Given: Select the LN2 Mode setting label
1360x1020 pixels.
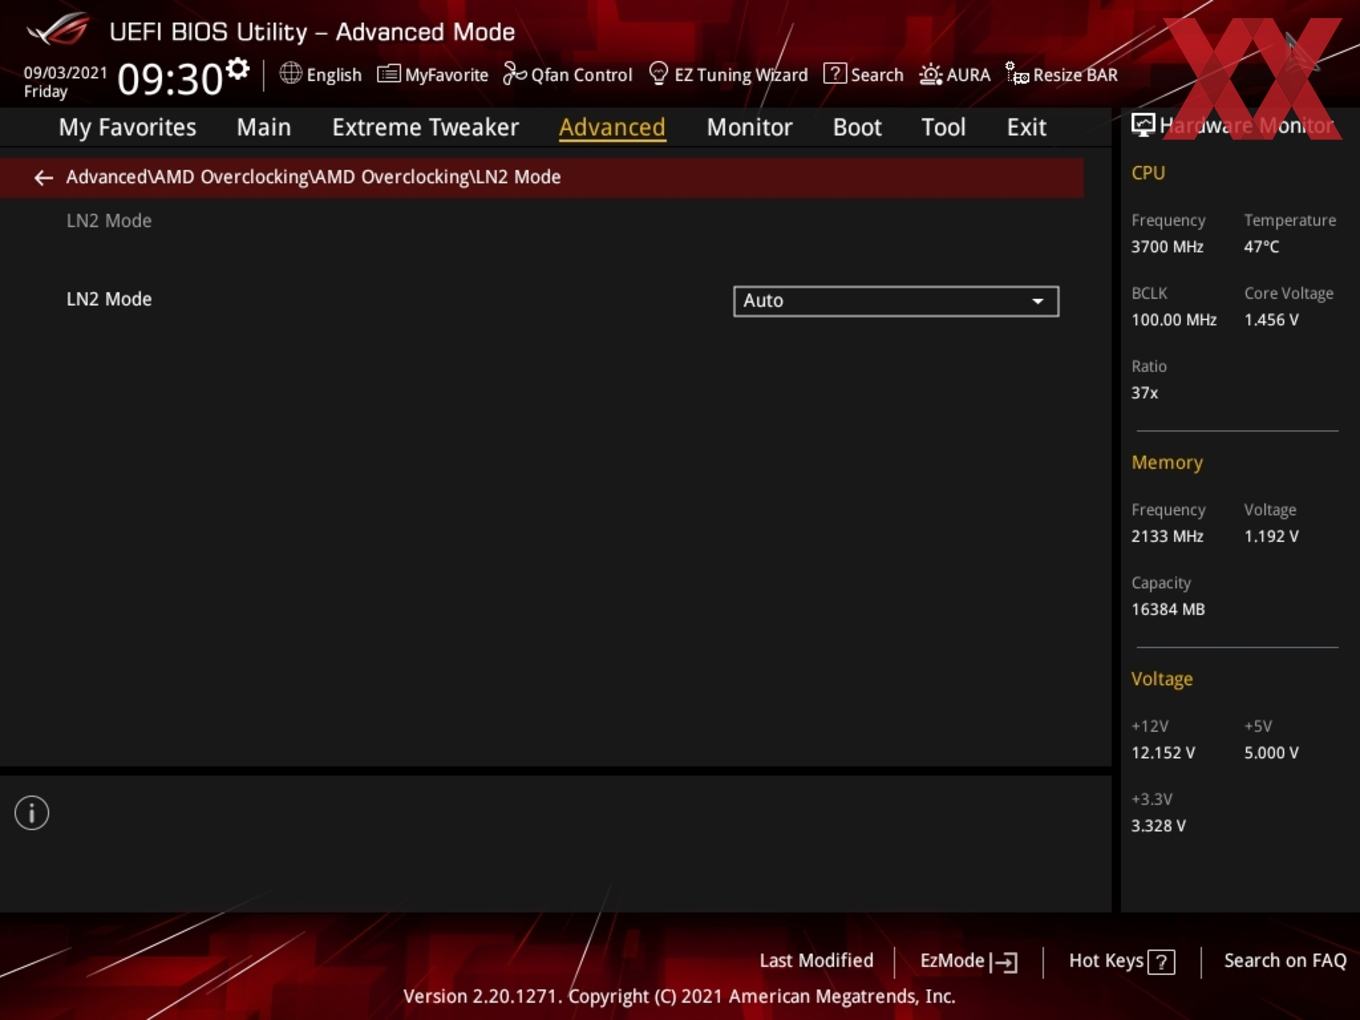Looking at the screenshot, I should pos(109,299).
